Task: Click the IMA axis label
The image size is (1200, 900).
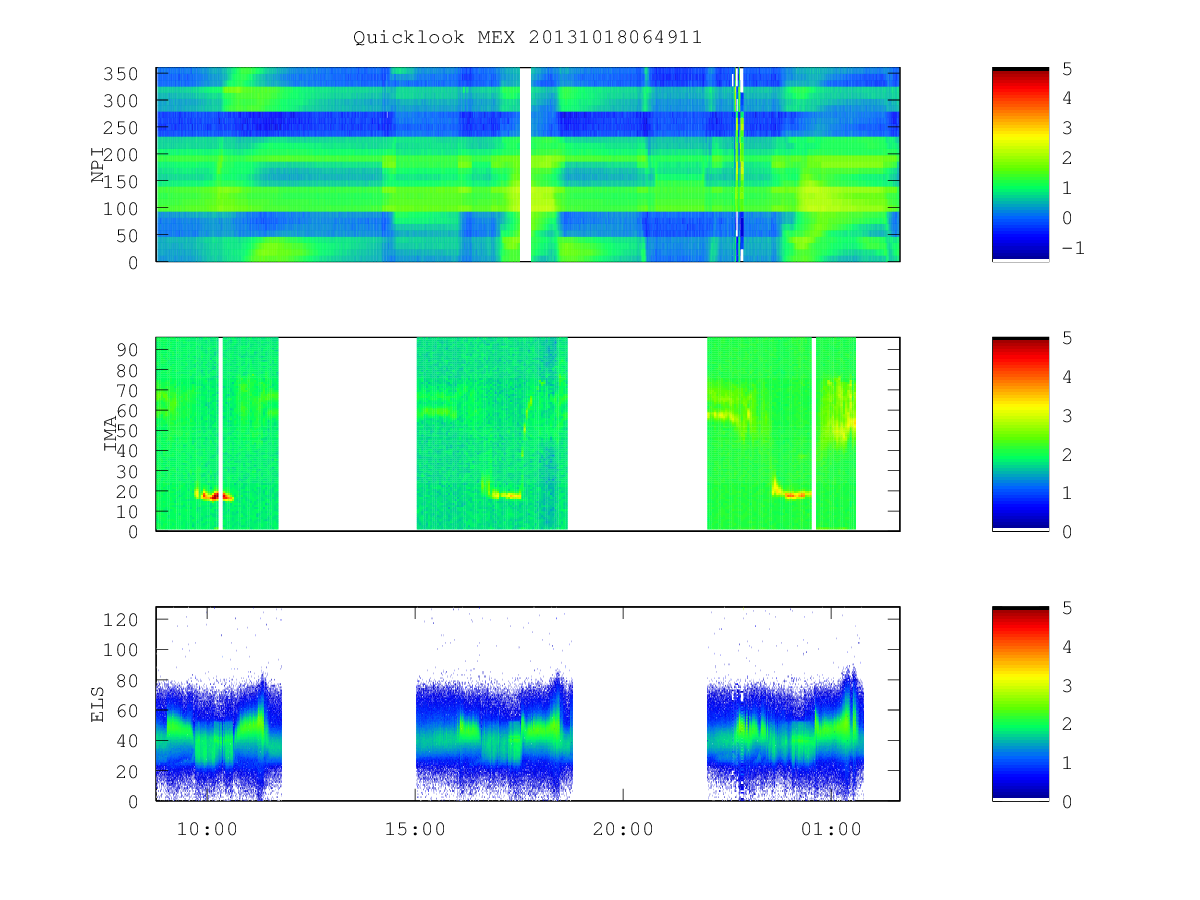Action: click(x=111, y=434)
